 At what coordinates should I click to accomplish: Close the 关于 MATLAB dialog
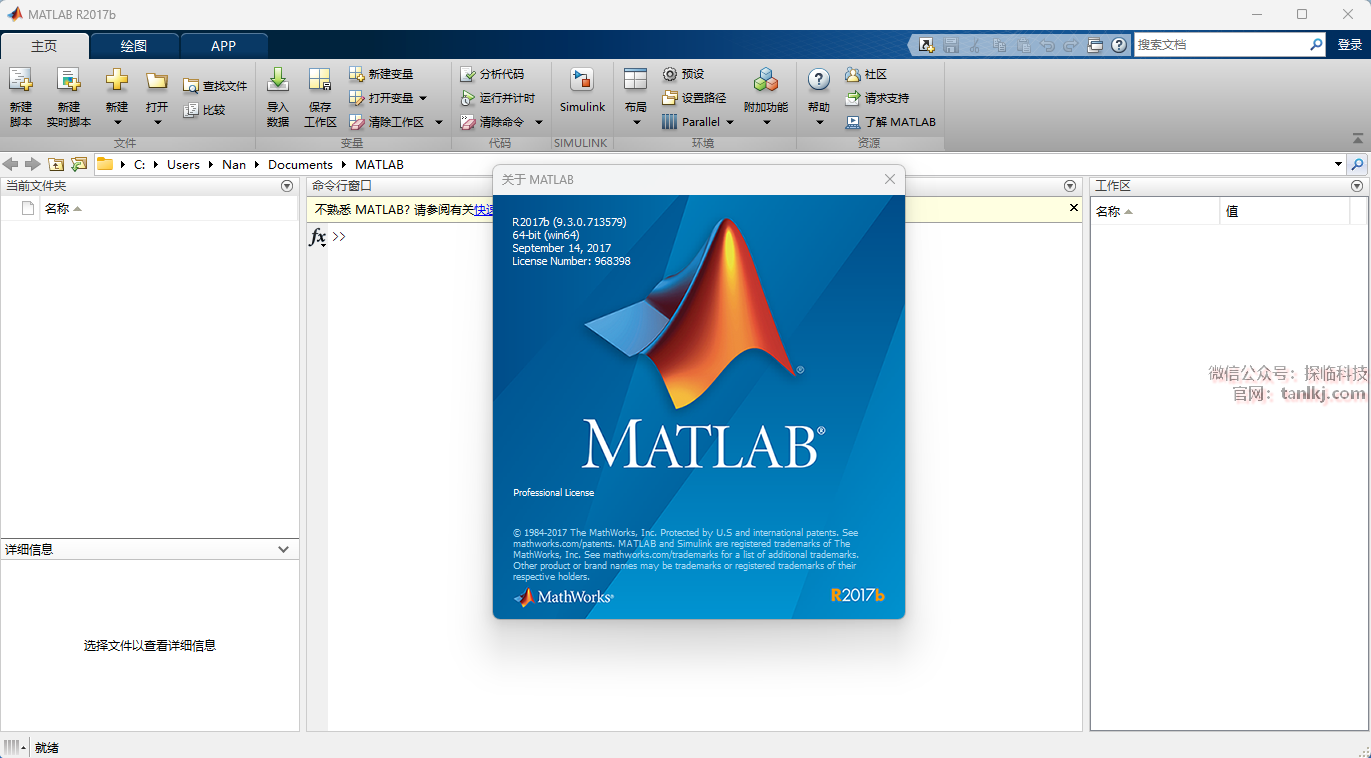pos(890,179)
